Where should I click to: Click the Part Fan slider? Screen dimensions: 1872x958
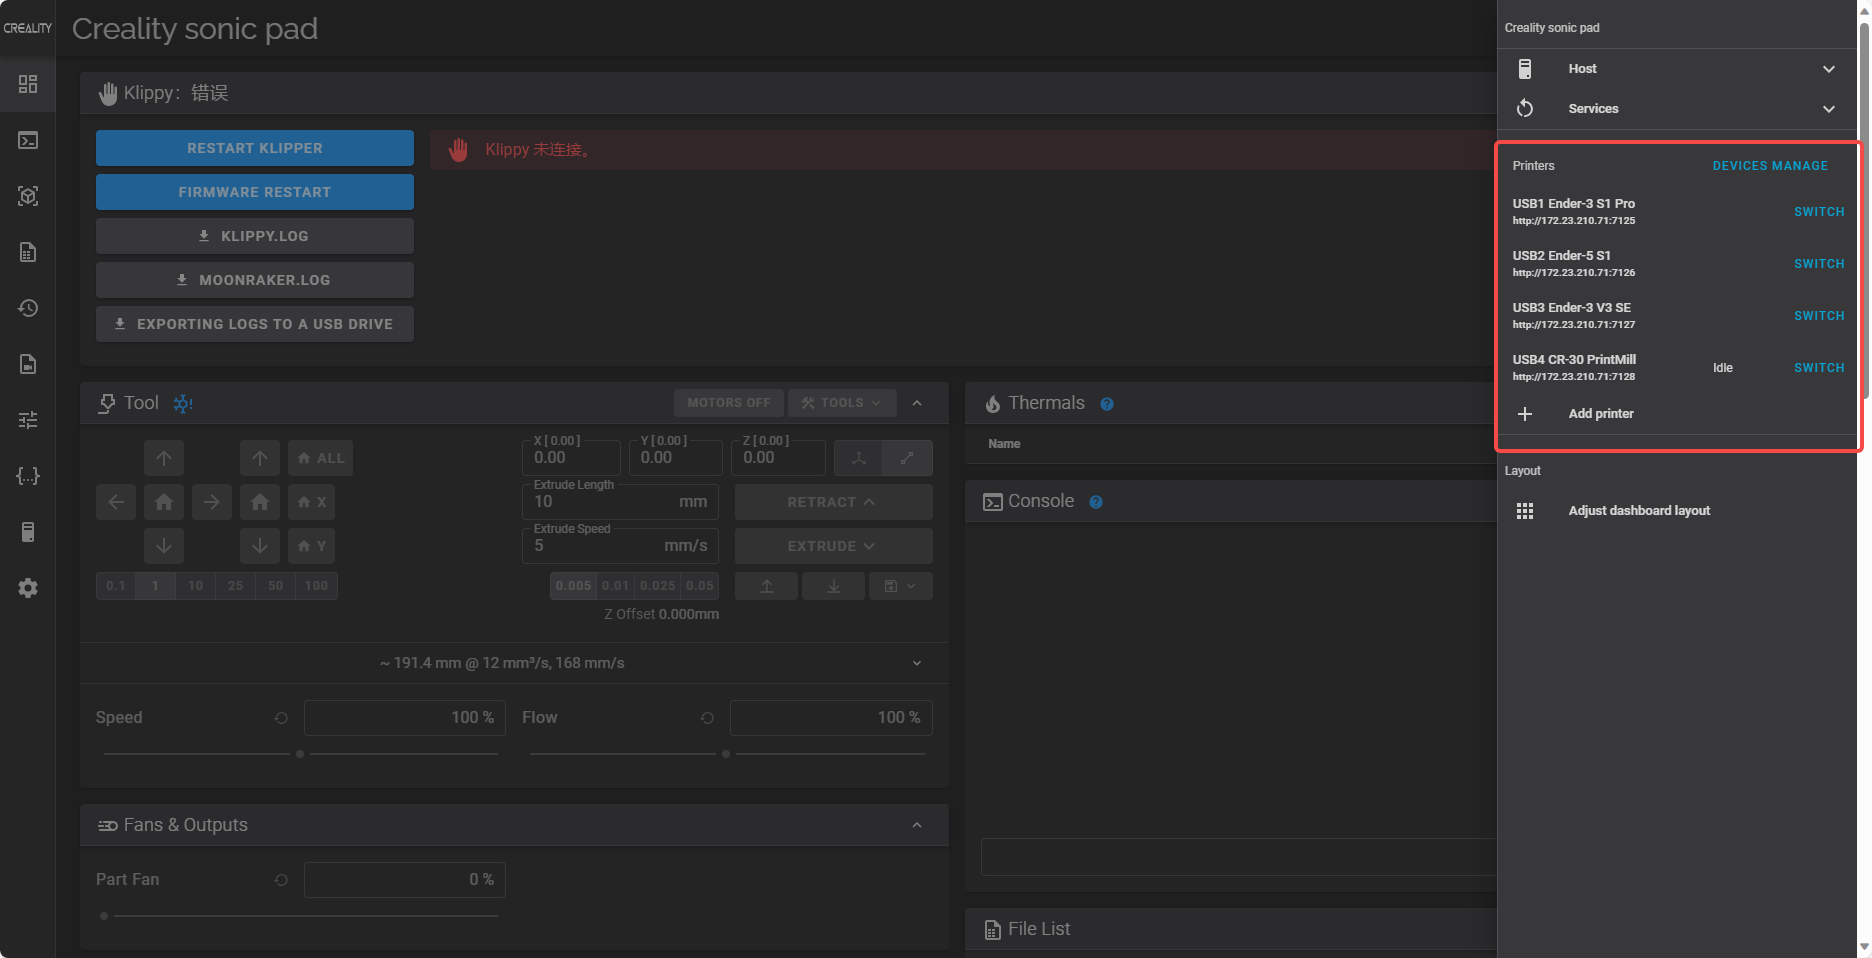click(300, 916)
